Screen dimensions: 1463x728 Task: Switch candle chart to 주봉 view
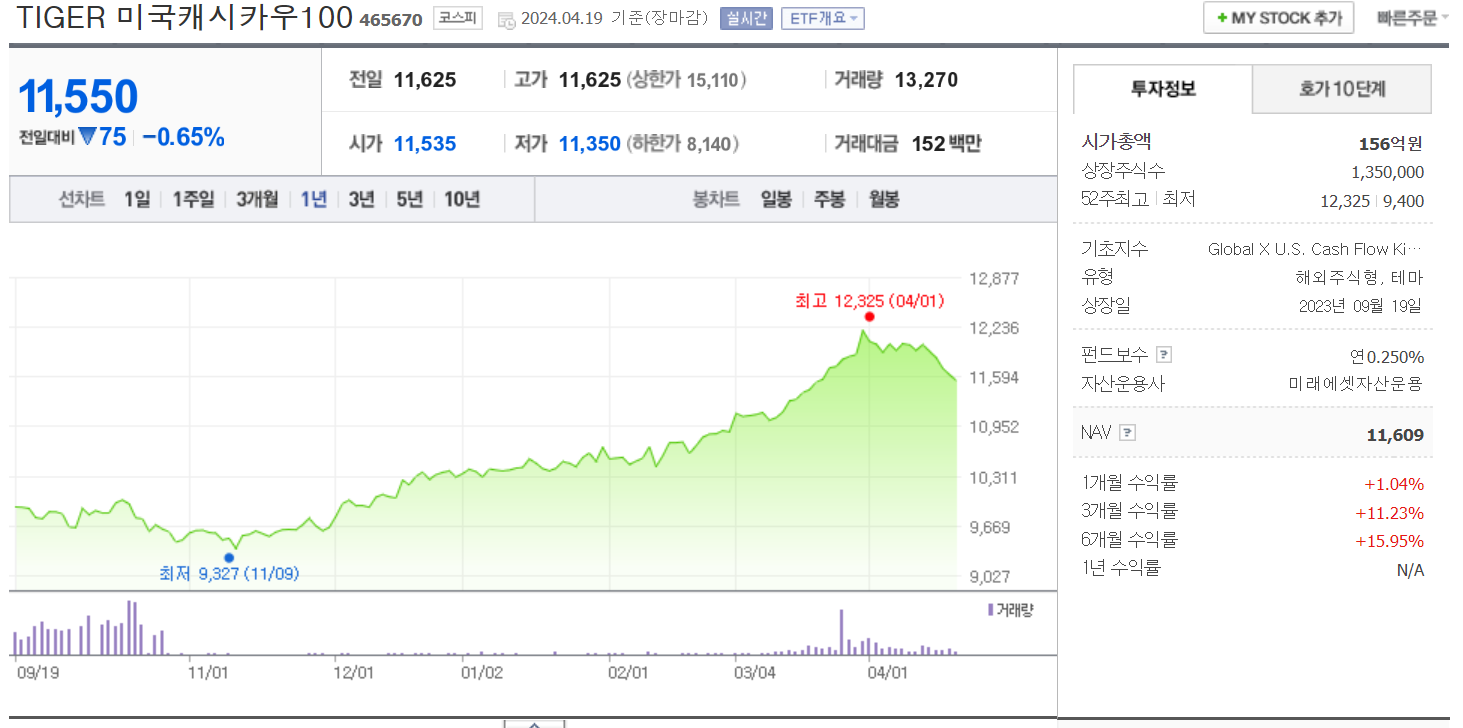831,199
